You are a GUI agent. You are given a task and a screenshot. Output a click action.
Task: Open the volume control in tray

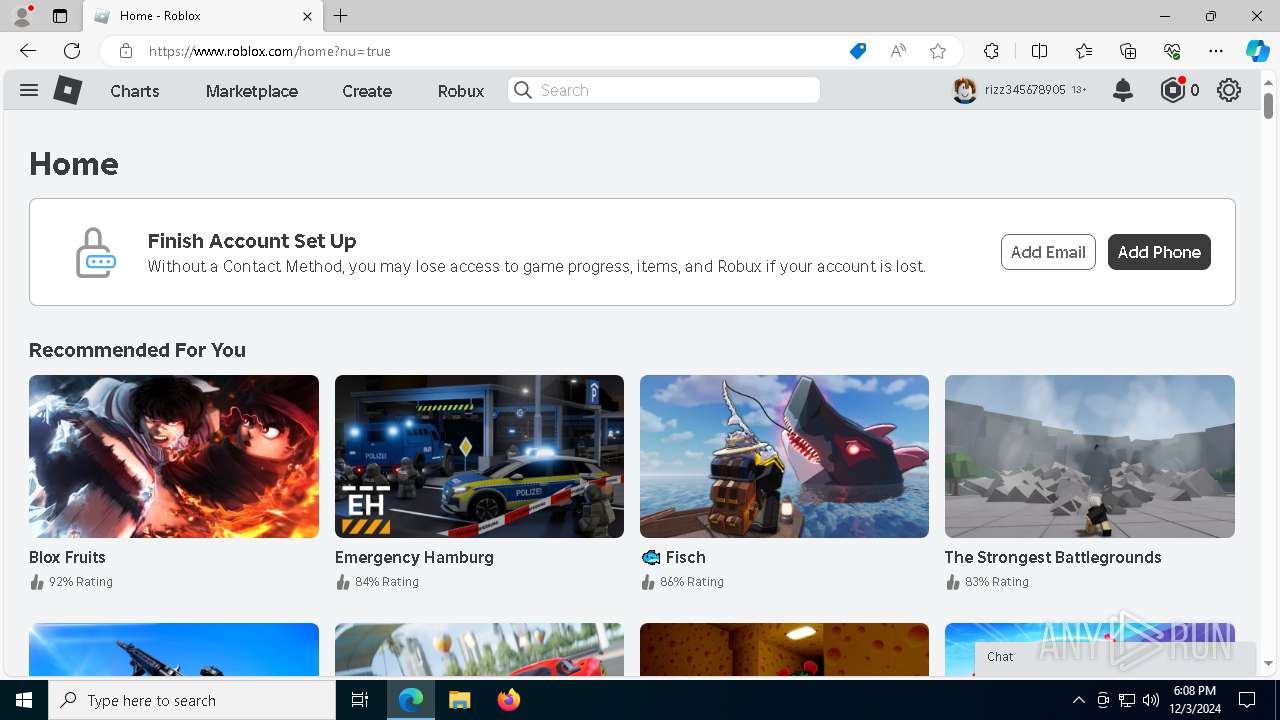(1151, 700)
